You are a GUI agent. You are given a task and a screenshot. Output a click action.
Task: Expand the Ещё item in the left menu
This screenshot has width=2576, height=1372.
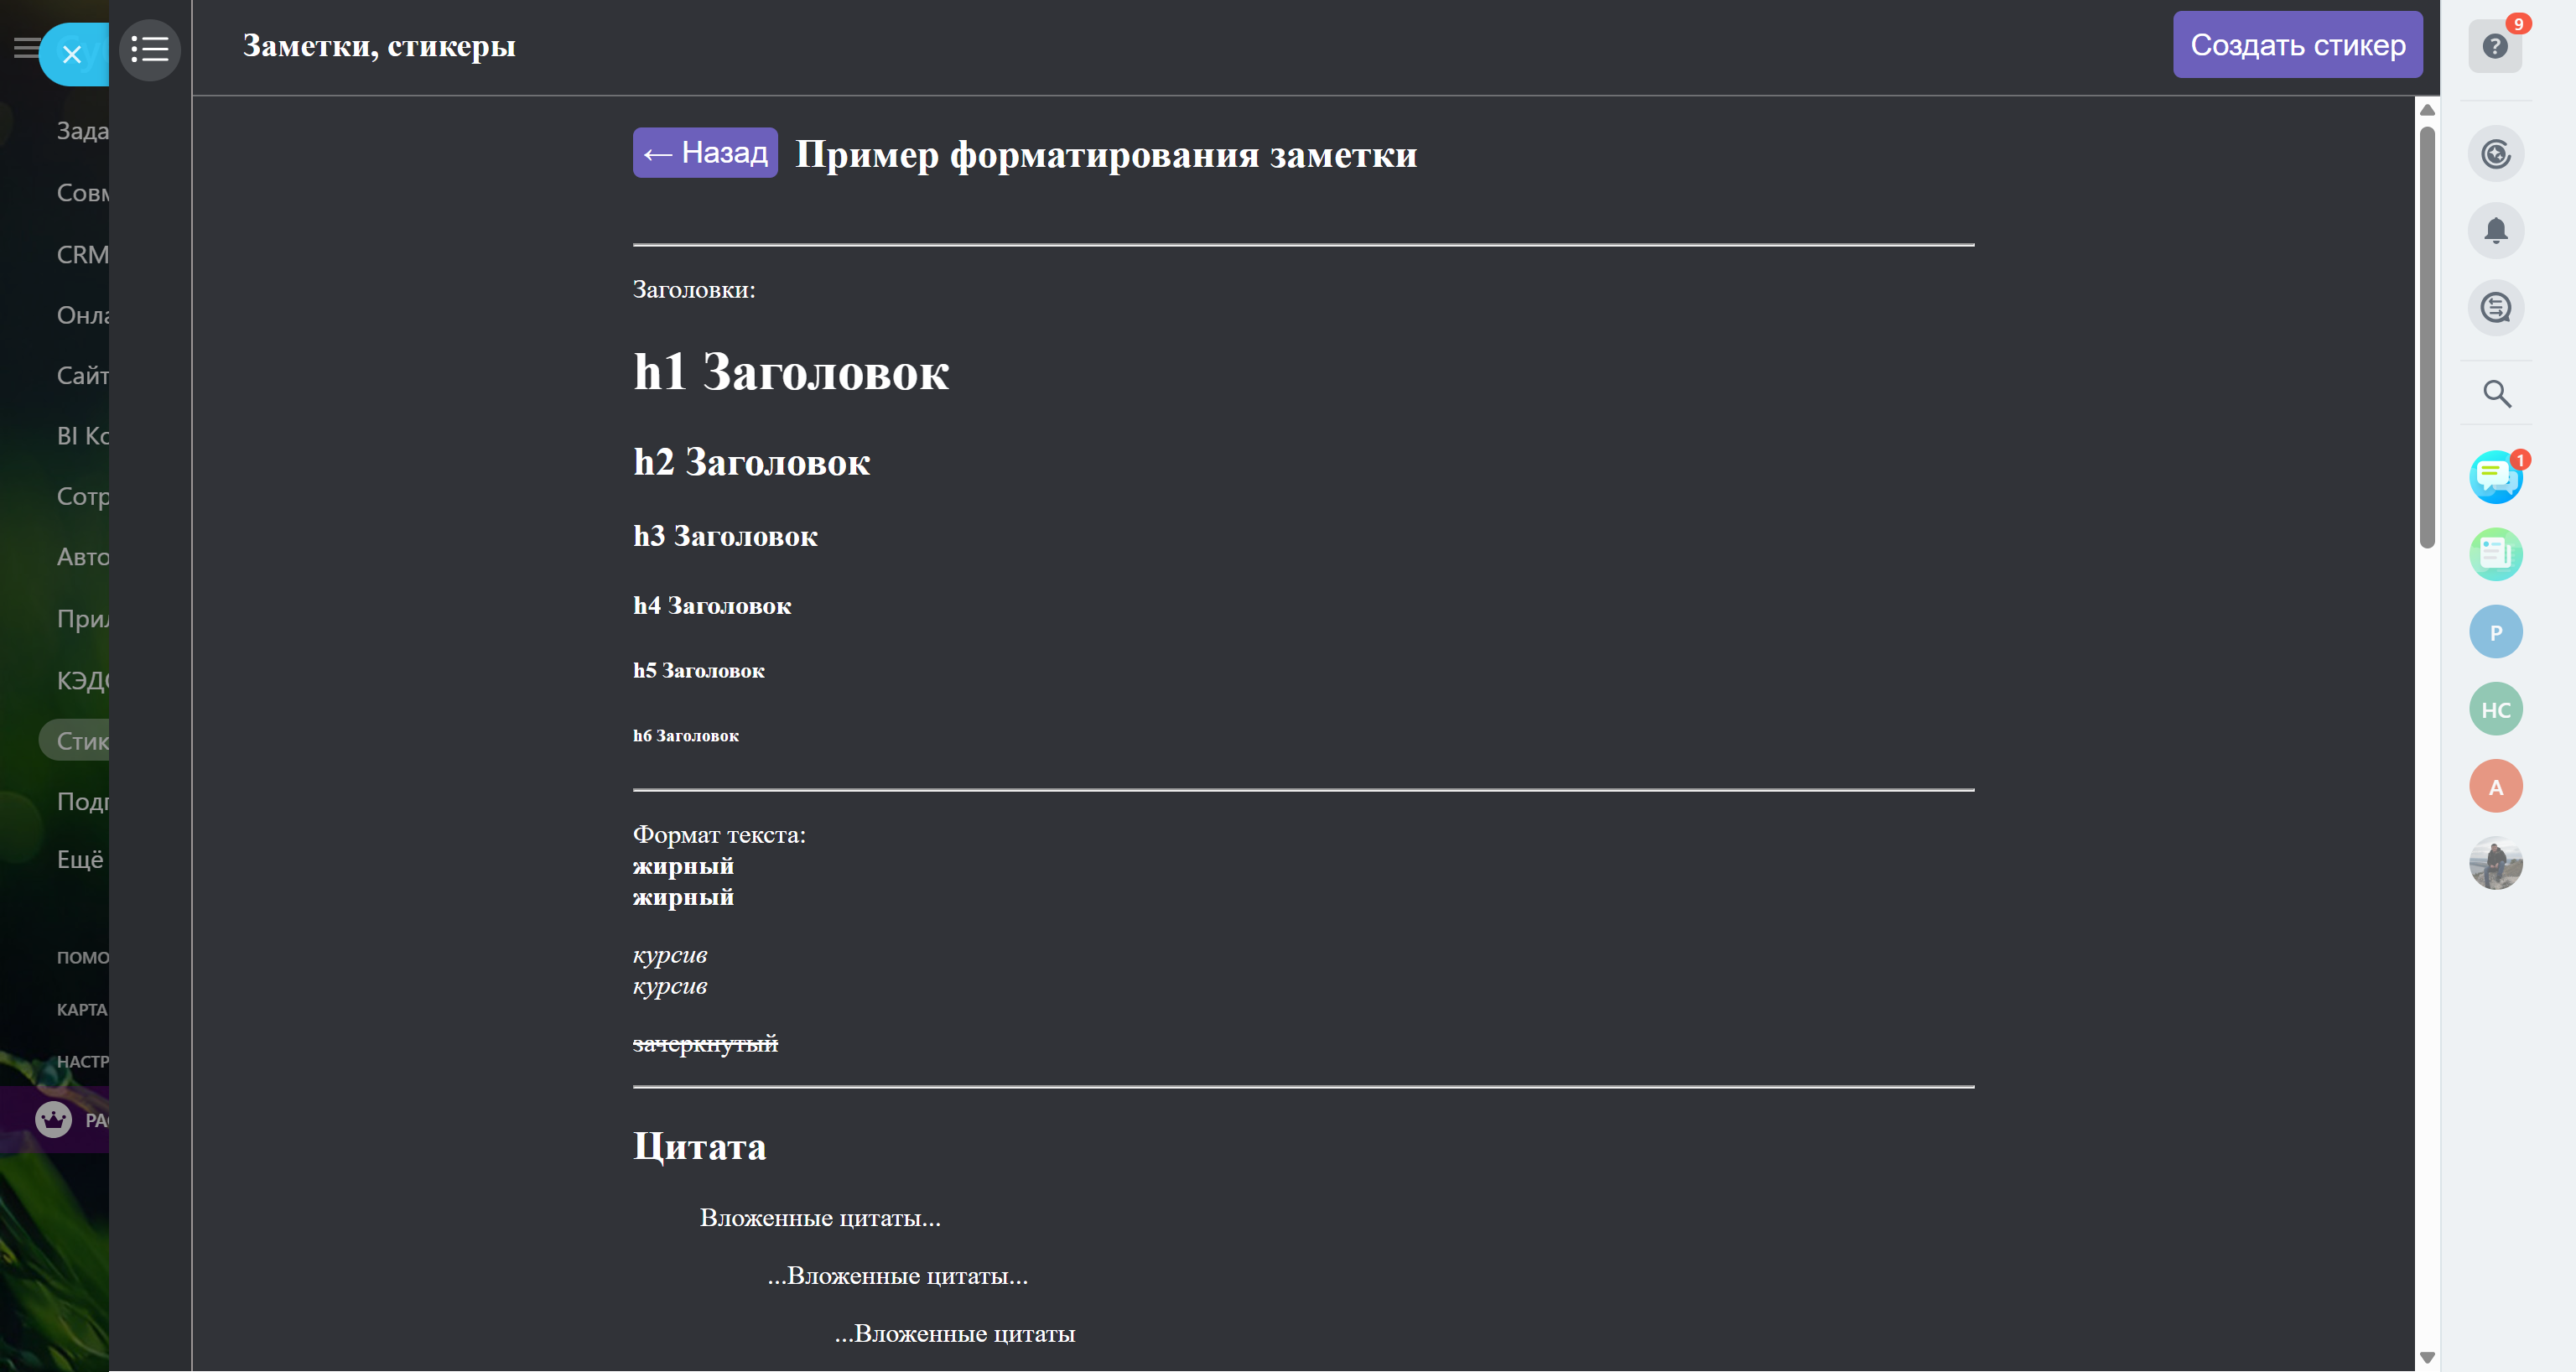(x=80, y=860)
